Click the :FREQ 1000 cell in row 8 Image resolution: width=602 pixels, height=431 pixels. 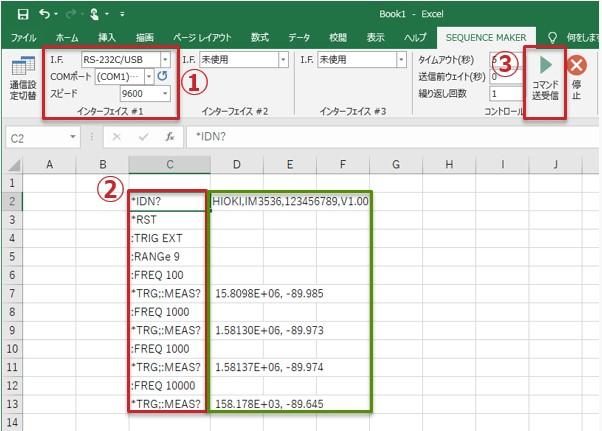[x=168, y=312]
